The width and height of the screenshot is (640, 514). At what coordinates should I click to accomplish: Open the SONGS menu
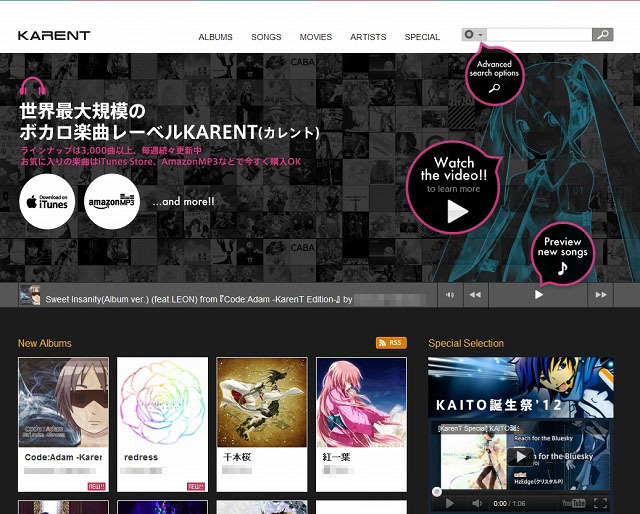266,37
